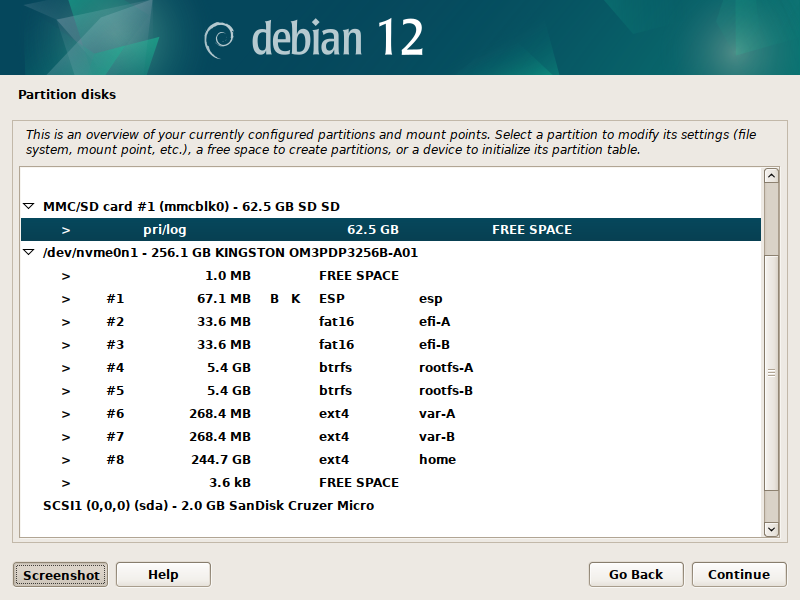Click the vertical scrollbar thumb
The width and height of the screenshot is (800, 600).
(771, 372)
